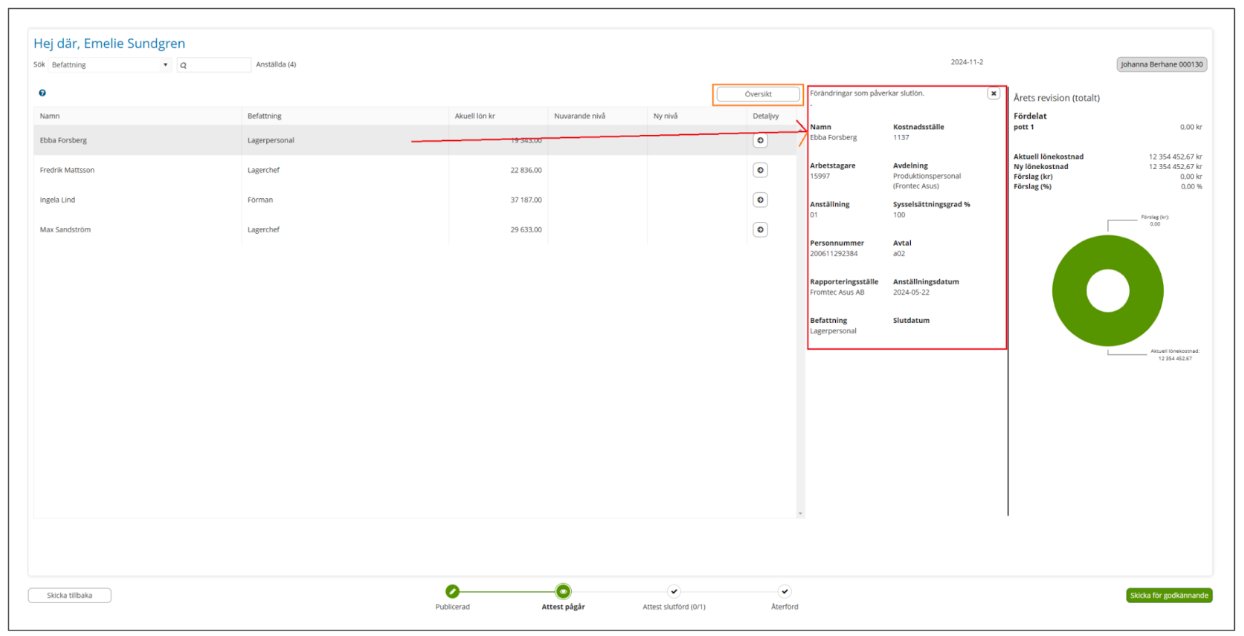
Task: Click the Anställda (4) count label
Action: click(276, 65)
